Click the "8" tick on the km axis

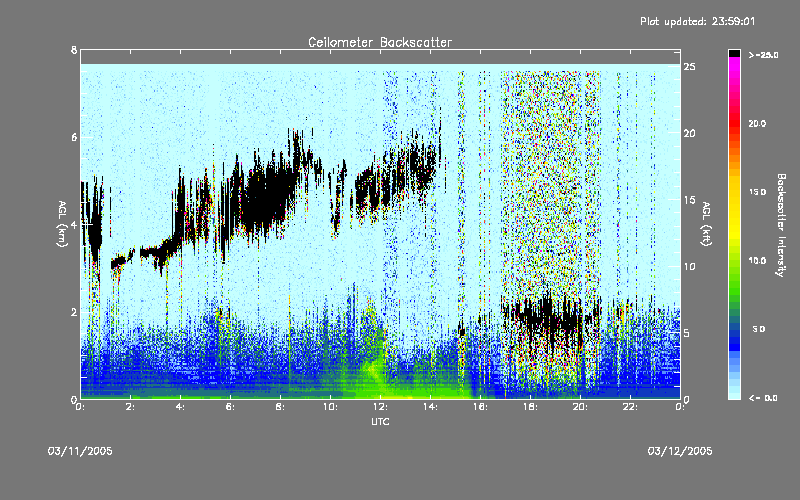click(x=74, y=50)
